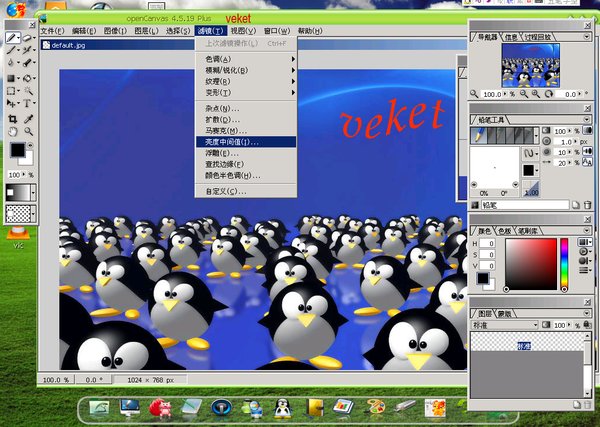Open 图层(L) menu in menu bar
The width and height of the screenshot is (600, 427).
(146, 31)
